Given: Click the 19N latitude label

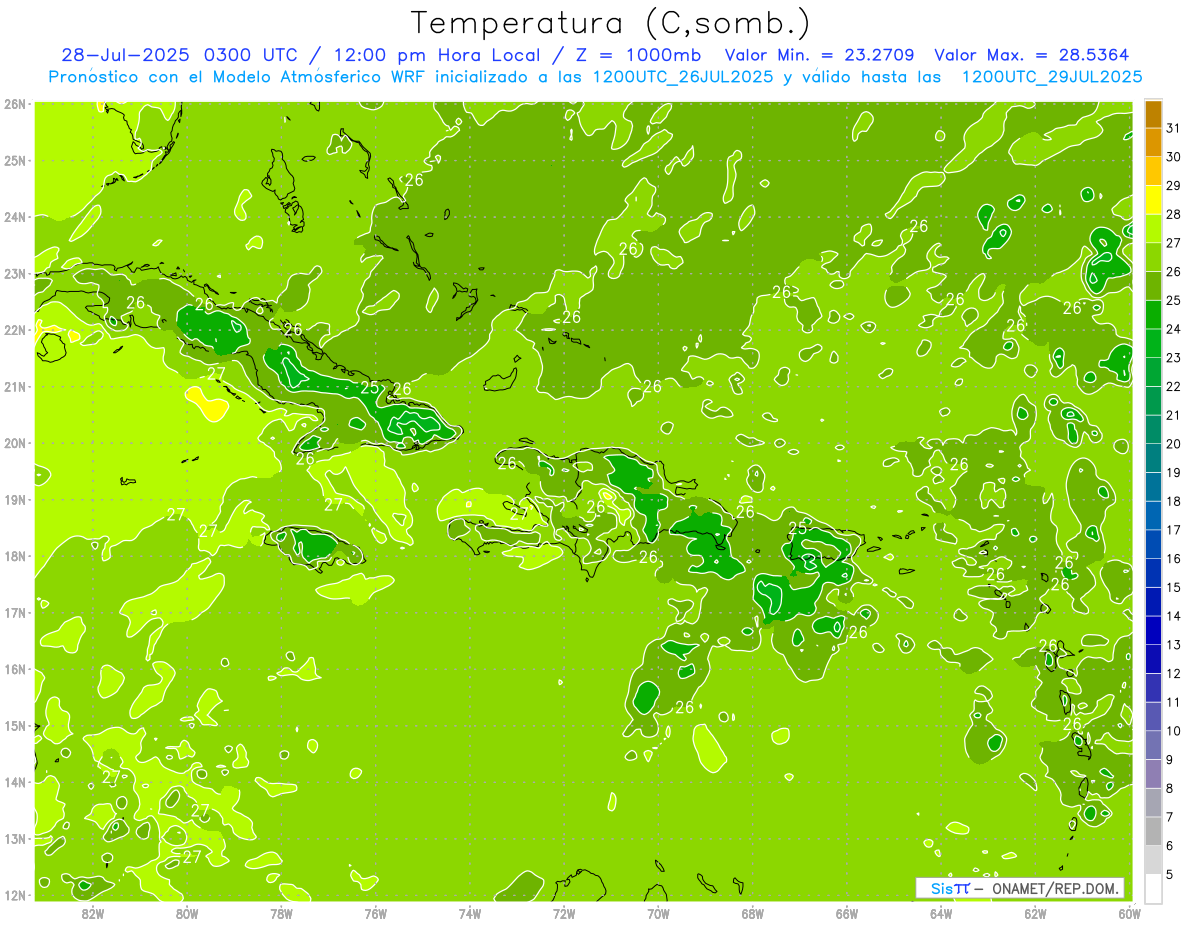Looking at the screenshot, I should [15, 499].
